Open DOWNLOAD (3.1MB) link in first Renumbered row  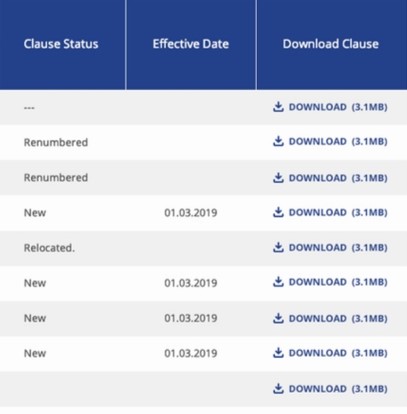330,141
